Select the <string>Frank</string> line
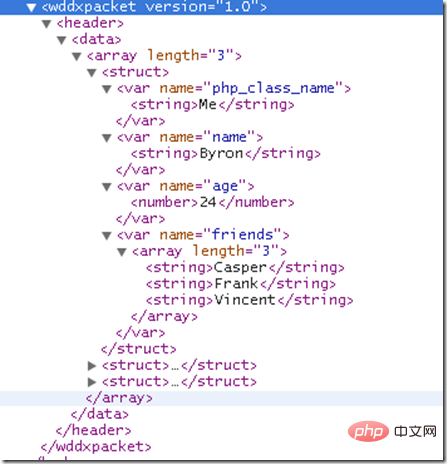The image size is (447, 464). 241,284
